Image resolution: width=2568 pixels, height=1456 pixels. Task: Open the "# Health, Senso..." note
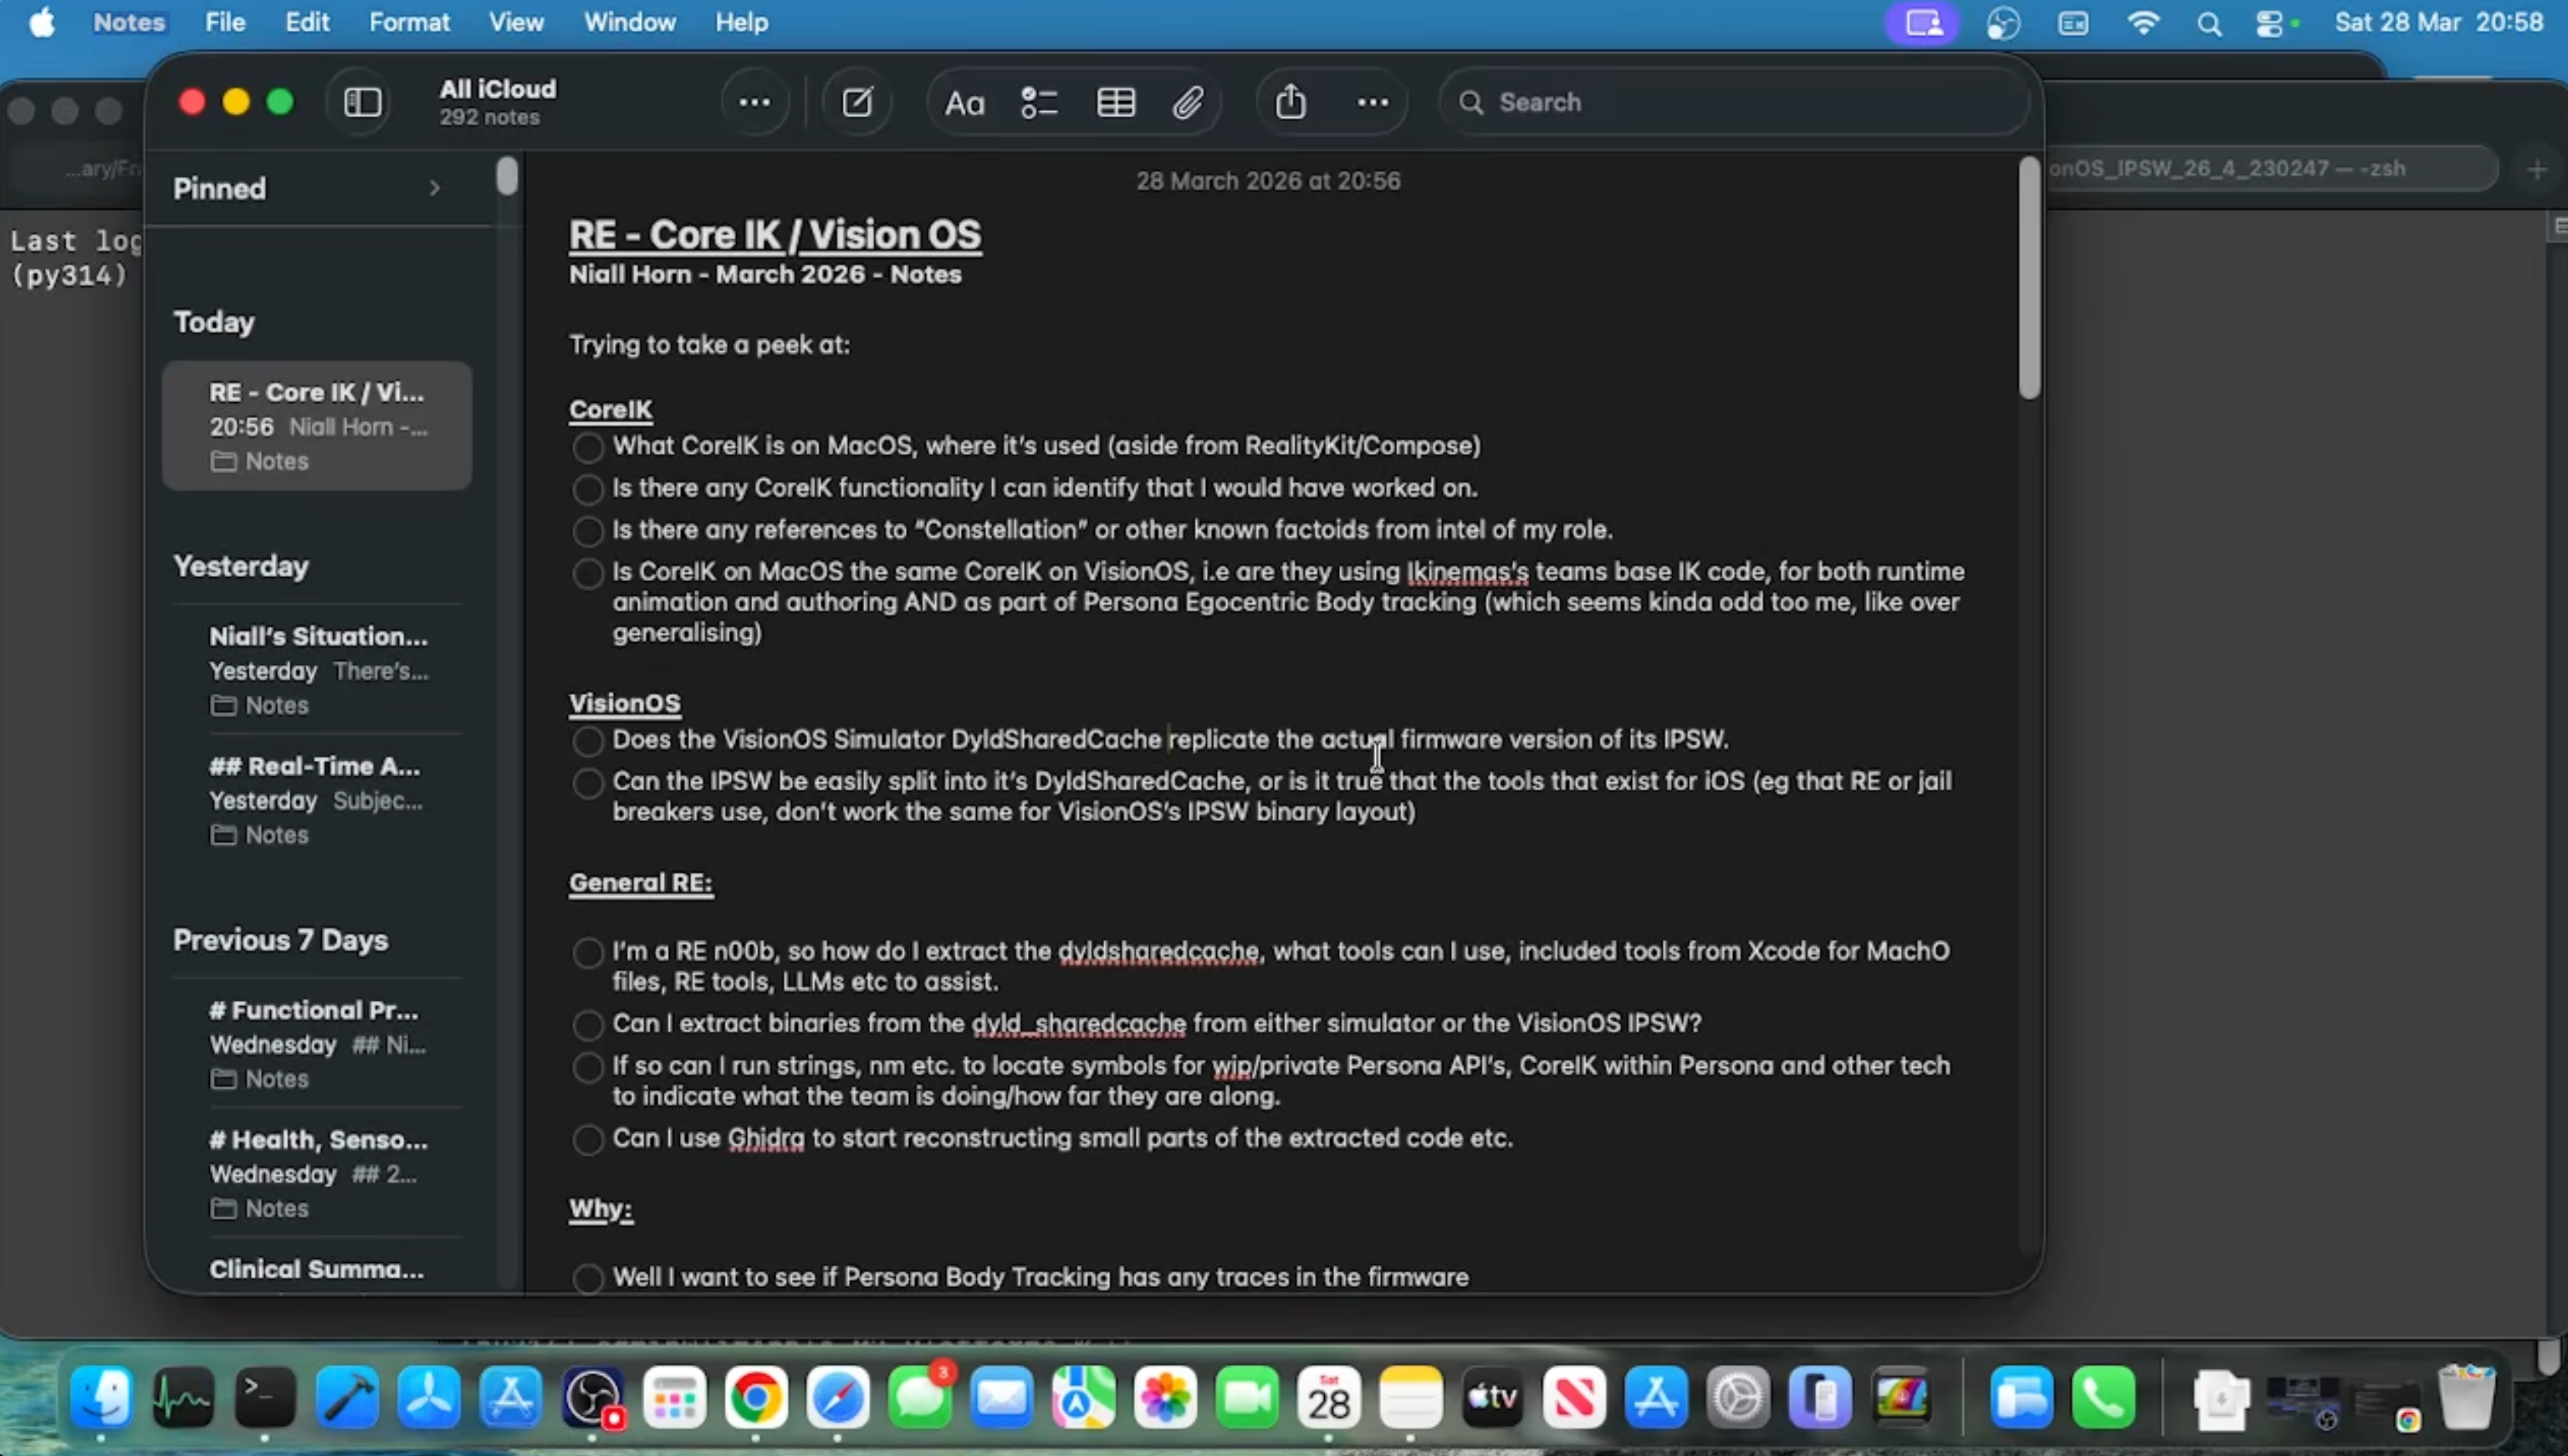(317, 1174)
